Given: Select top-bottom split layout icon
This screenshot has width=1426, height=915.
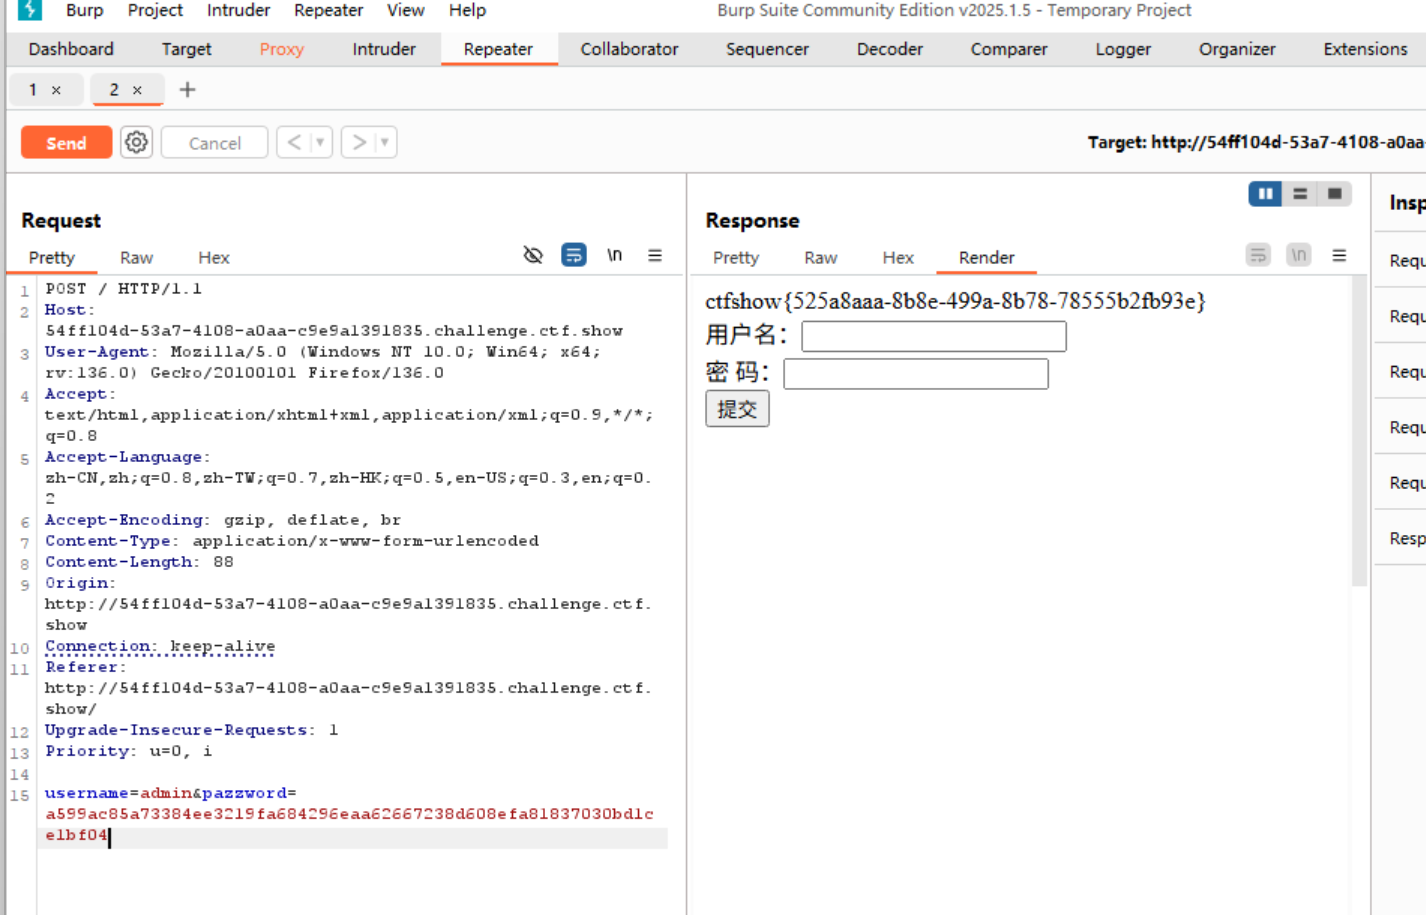Looking at the screenshot, I should 1300,193.
